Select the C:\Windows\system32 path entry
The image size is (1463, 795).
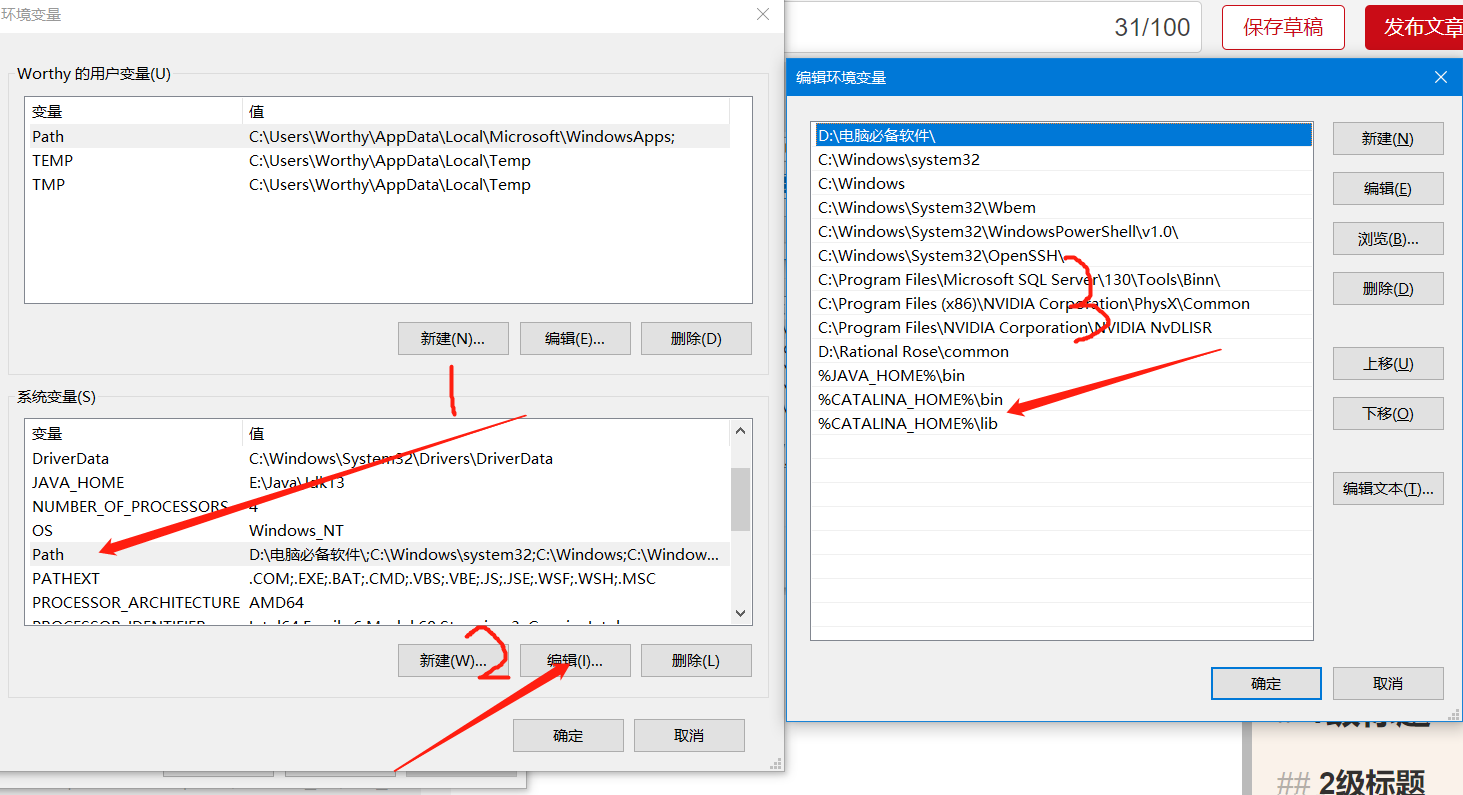click(1062, 159)
